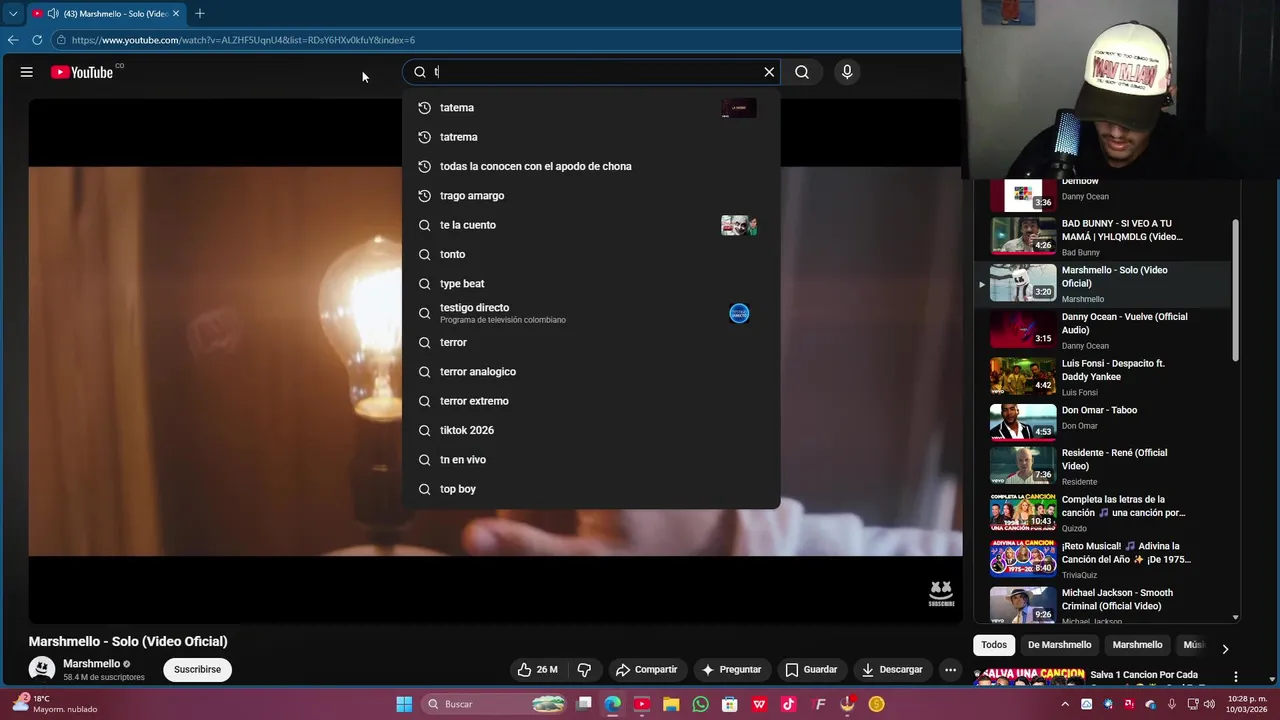Play "Don Omar - Taboo" from playlist

click(1104, 422)
